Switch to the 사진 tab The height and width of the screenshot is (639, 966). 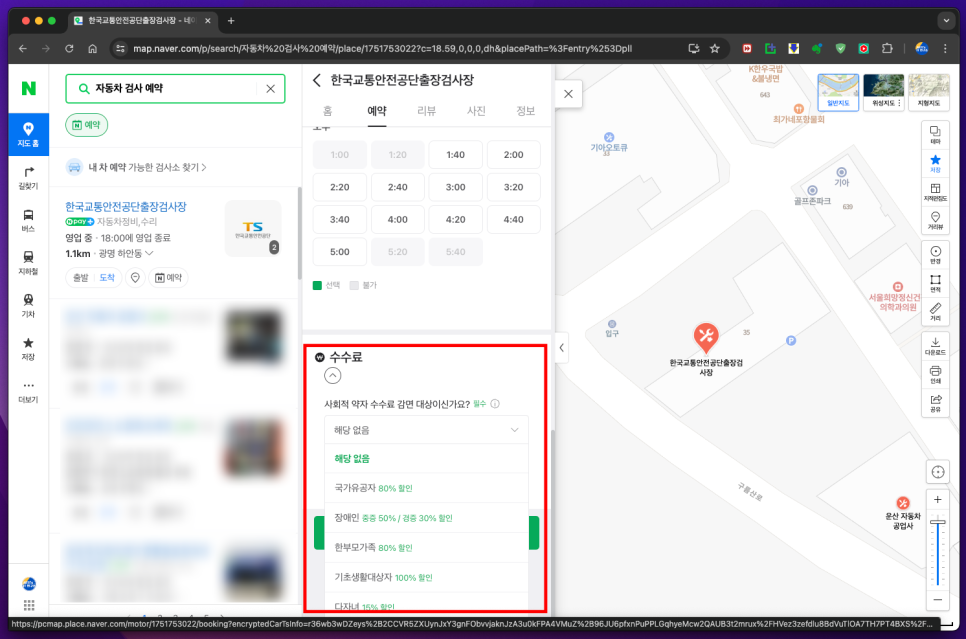[x=476, y=111]
